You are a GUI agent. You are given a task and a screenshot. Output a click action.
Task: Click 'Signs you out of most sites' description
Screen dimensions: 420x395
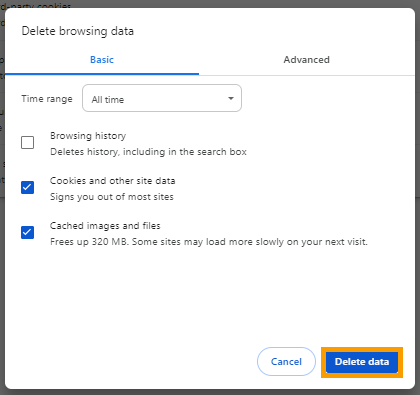112,197
